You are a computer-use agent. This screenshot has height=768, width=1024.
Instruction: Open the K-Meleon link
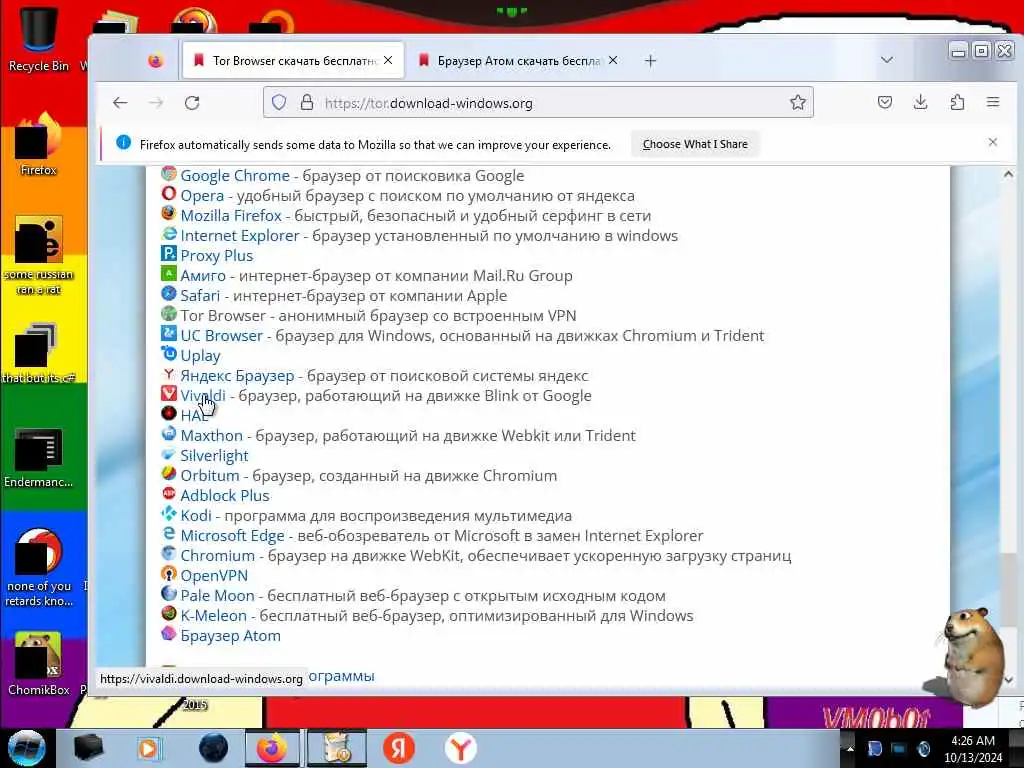[x=213, y=616]
